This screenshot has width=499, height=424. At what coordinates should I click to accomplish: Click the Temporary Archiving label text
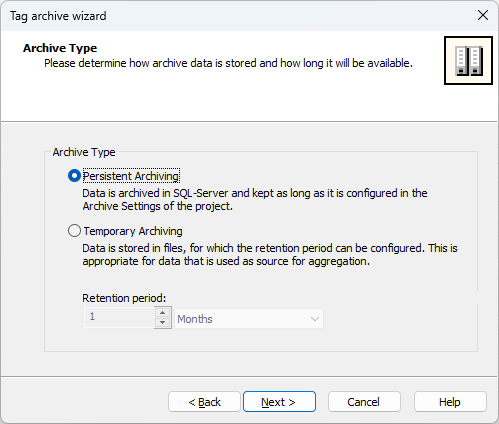(x=133, y=231)
